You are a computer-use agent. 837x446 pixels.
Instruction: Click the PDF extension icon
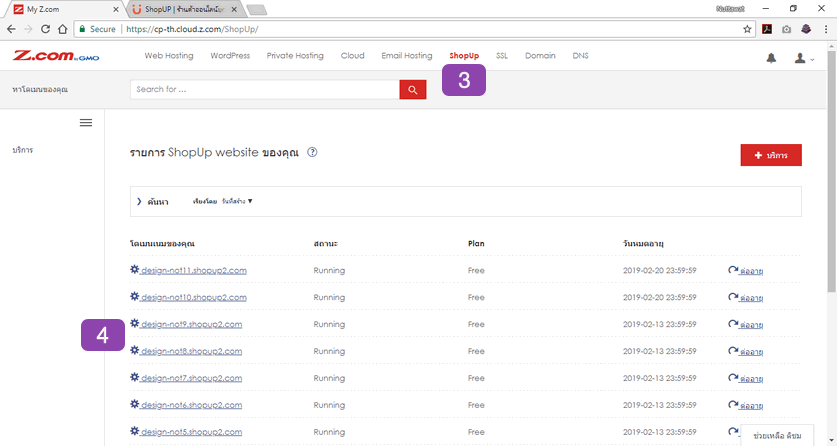point(767,29)
